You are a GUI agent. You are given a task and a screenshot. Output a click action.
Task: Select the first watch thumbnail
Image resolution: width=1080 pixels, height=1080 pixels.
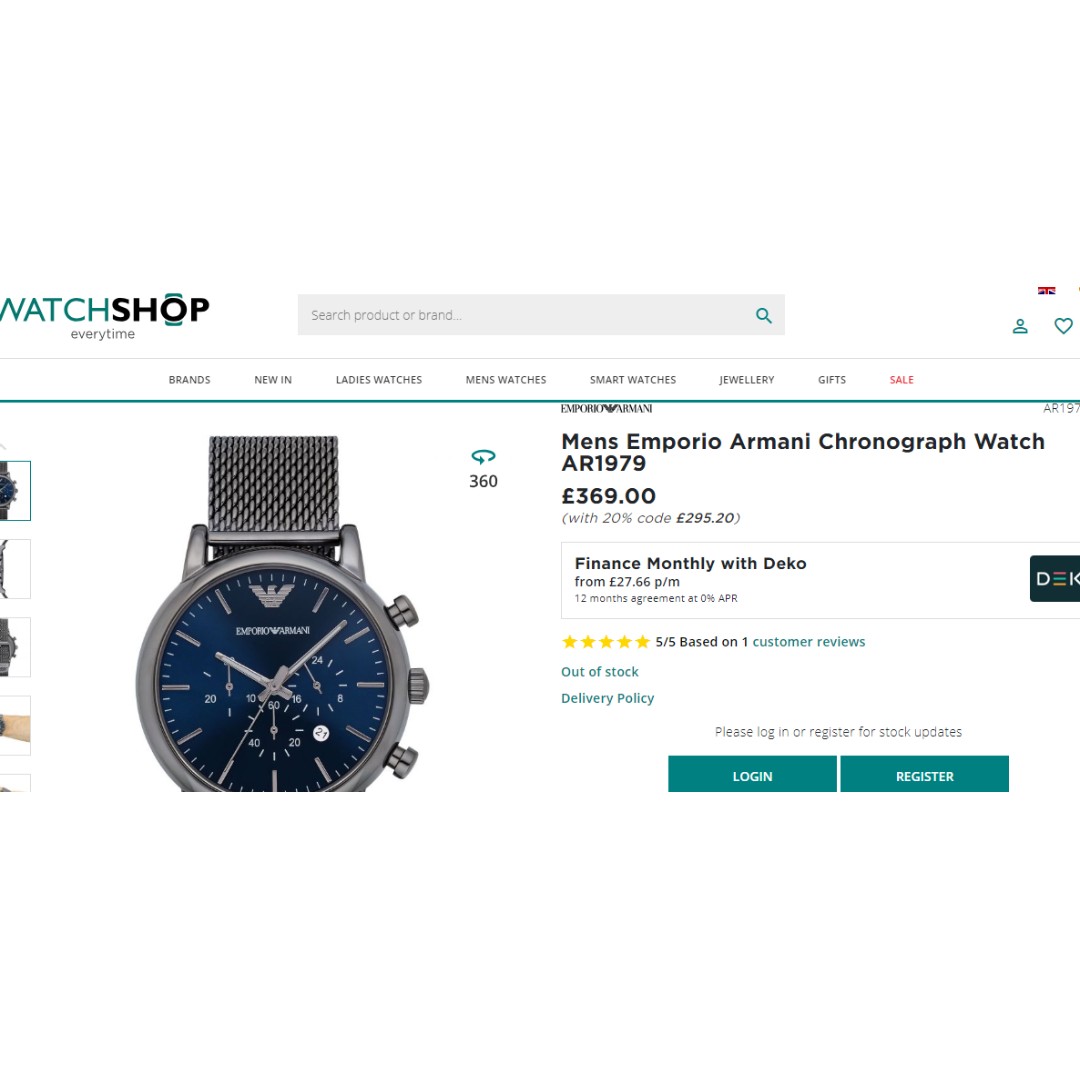point(14,491)
